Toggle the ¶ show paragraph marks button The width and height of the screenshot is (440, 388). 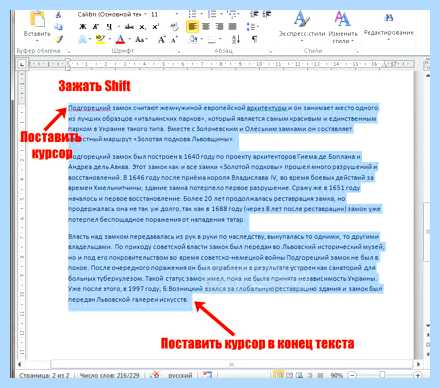(255, 40)
